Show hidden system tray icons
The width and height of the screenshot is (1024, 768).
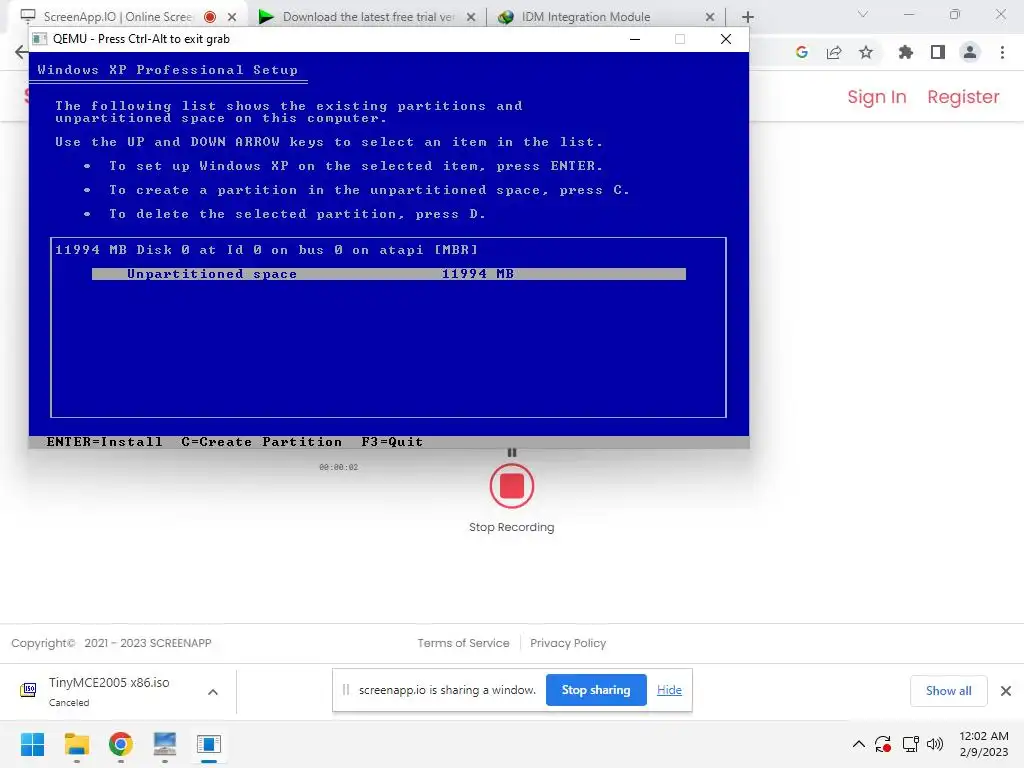859,744
